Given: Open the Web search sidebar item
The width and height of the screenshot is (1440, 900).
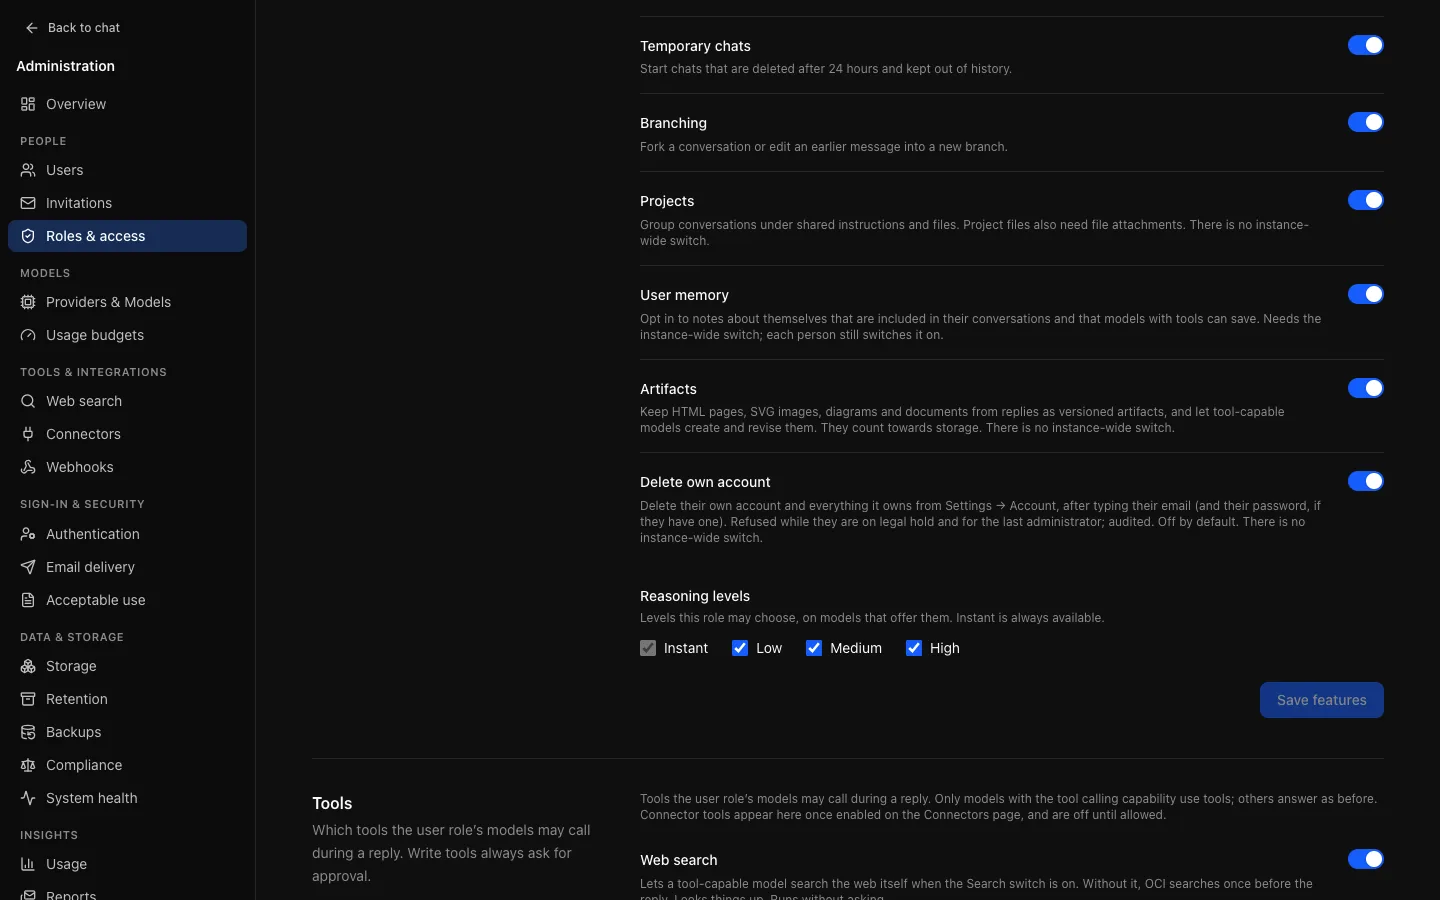Looking at the screenshot, I should 127,401.
